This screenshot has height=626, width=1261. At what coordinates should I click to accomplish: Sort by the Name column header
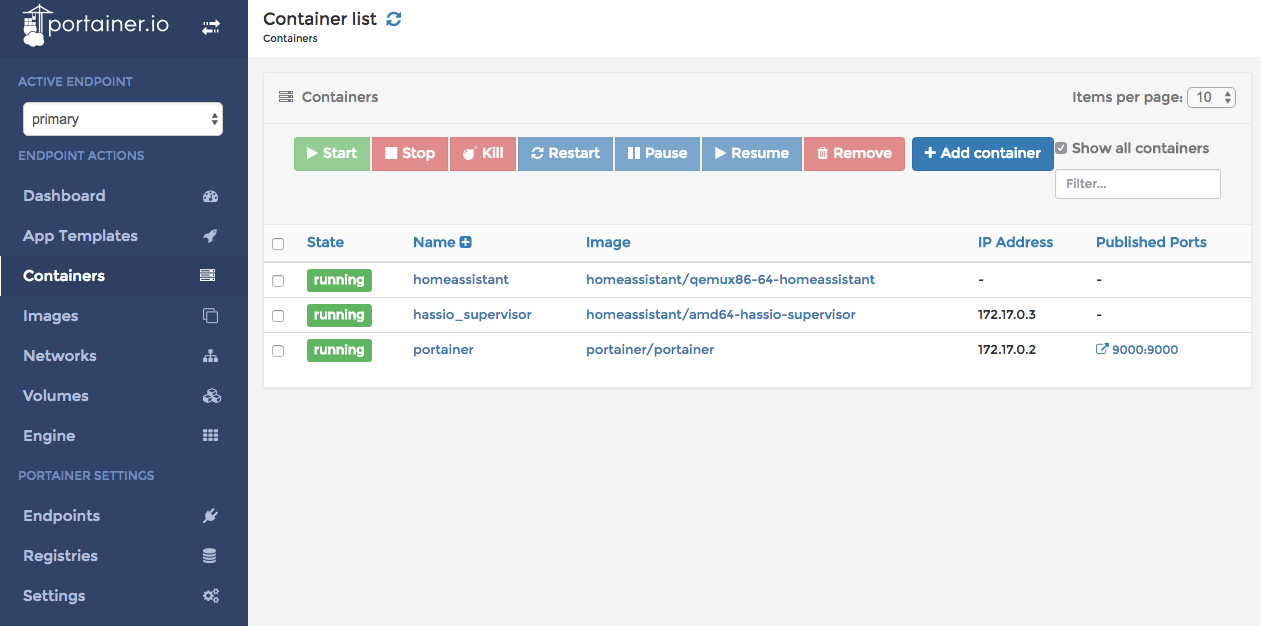pos(434,242)
